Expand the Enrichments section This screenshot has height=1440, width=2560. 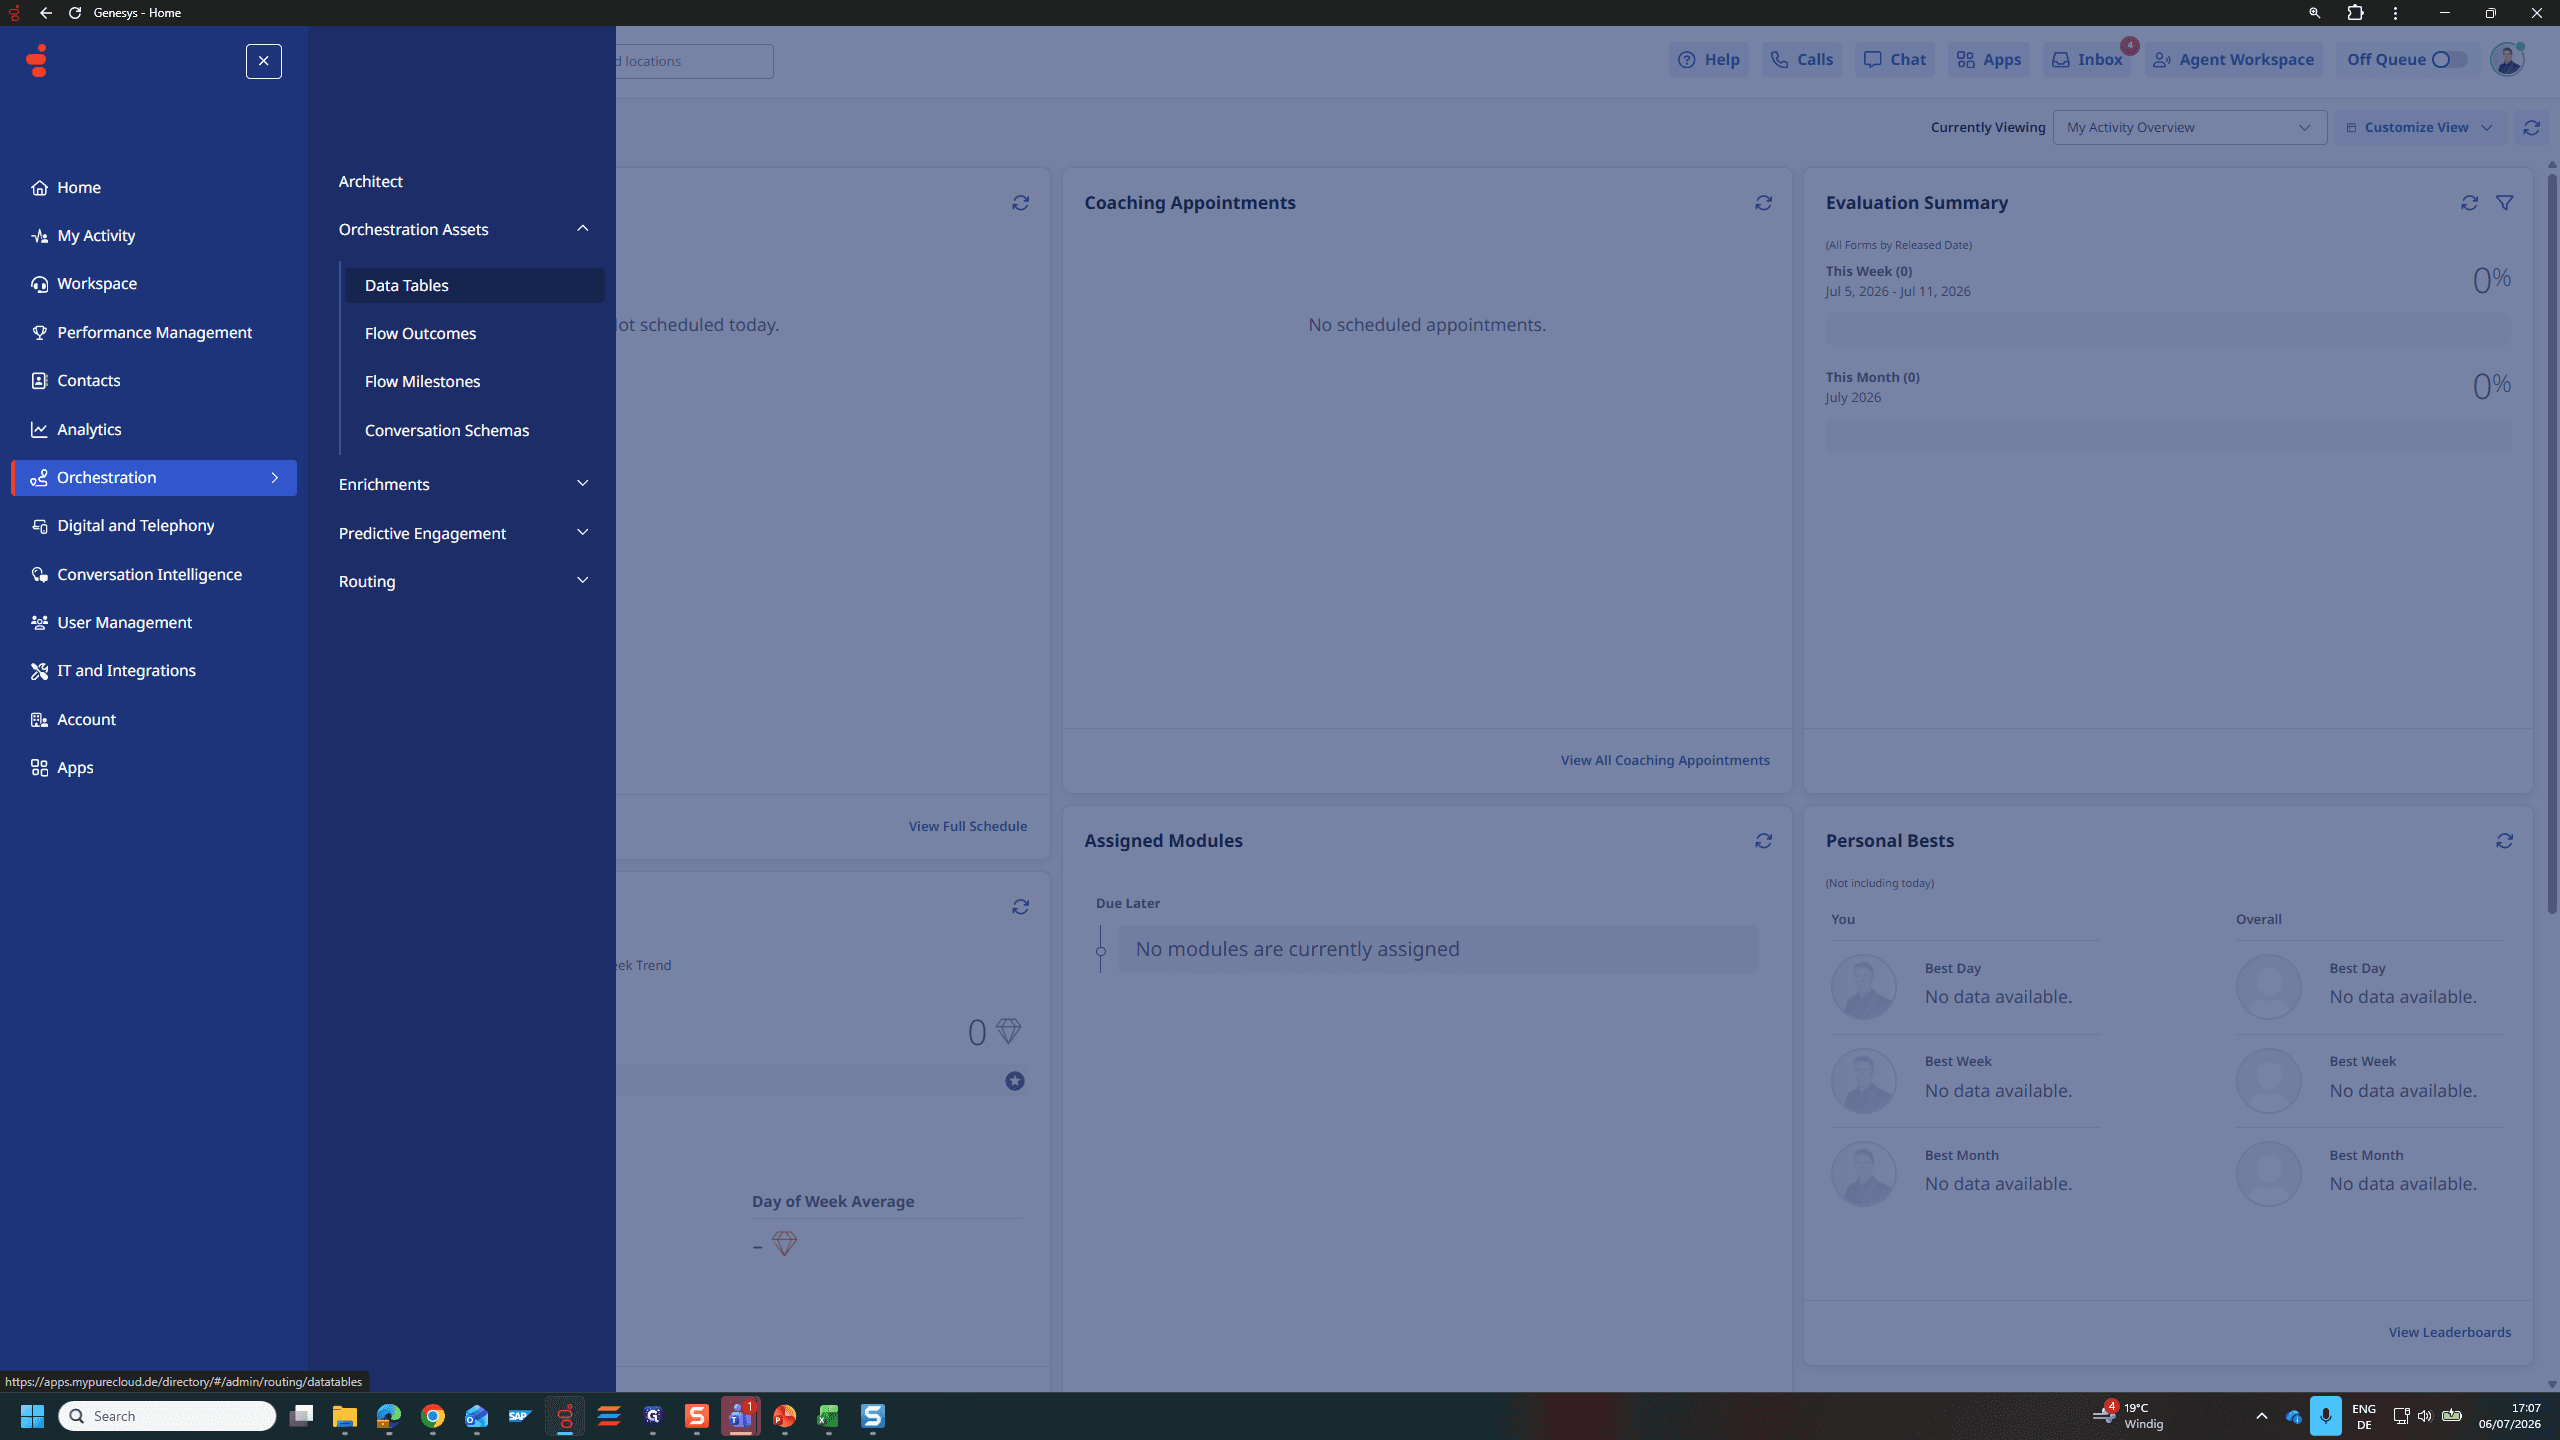point(465,484)
